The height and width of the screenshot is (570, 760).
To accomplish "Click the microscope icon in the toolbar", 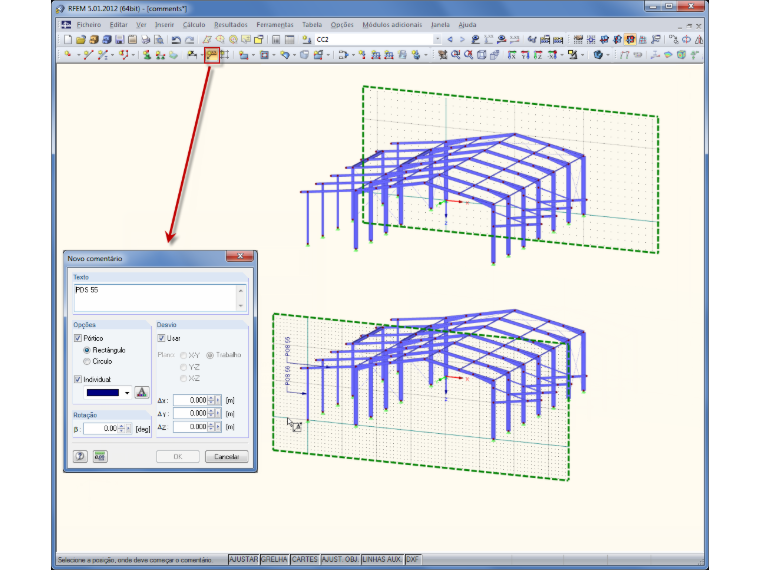I will (x=572, y=55).
